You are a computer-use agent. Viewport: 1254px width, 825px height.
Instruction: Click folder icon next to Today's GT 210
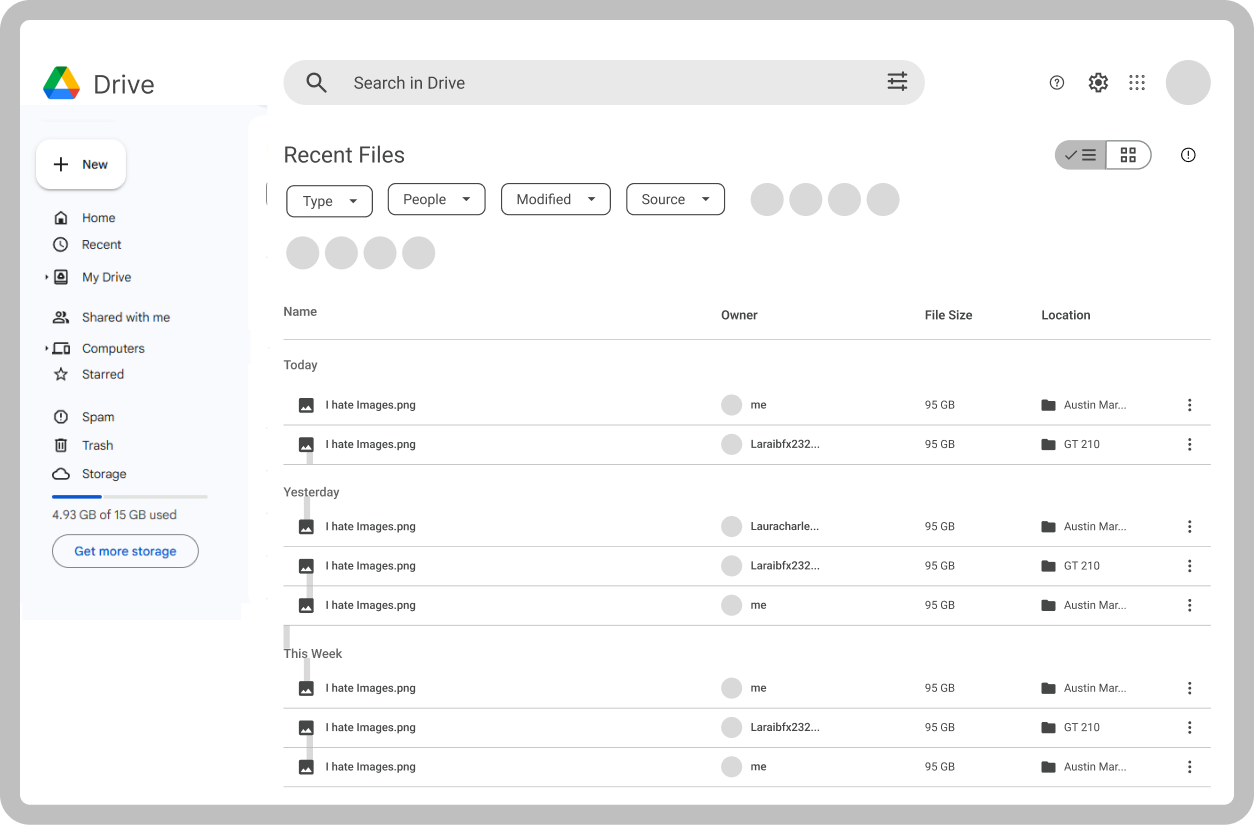[1048, 444]
